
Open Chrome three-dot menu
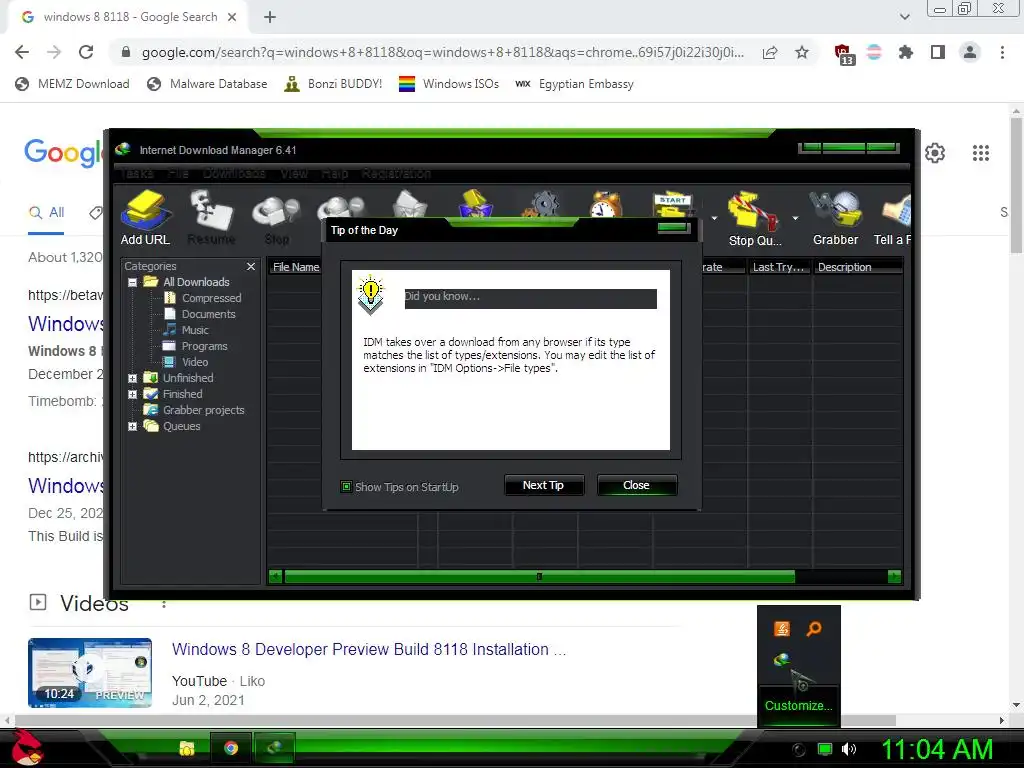click(1002, 52)
